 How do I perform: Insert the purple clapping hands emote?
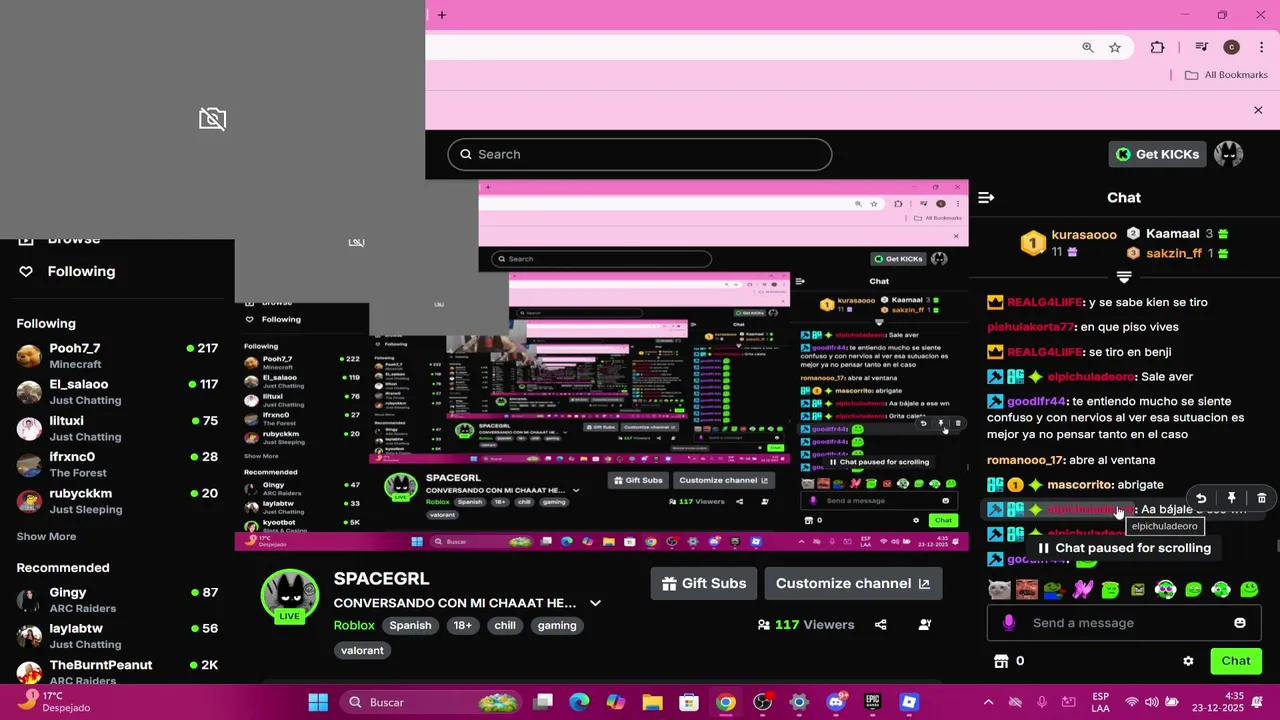[x=1082, y=590]
